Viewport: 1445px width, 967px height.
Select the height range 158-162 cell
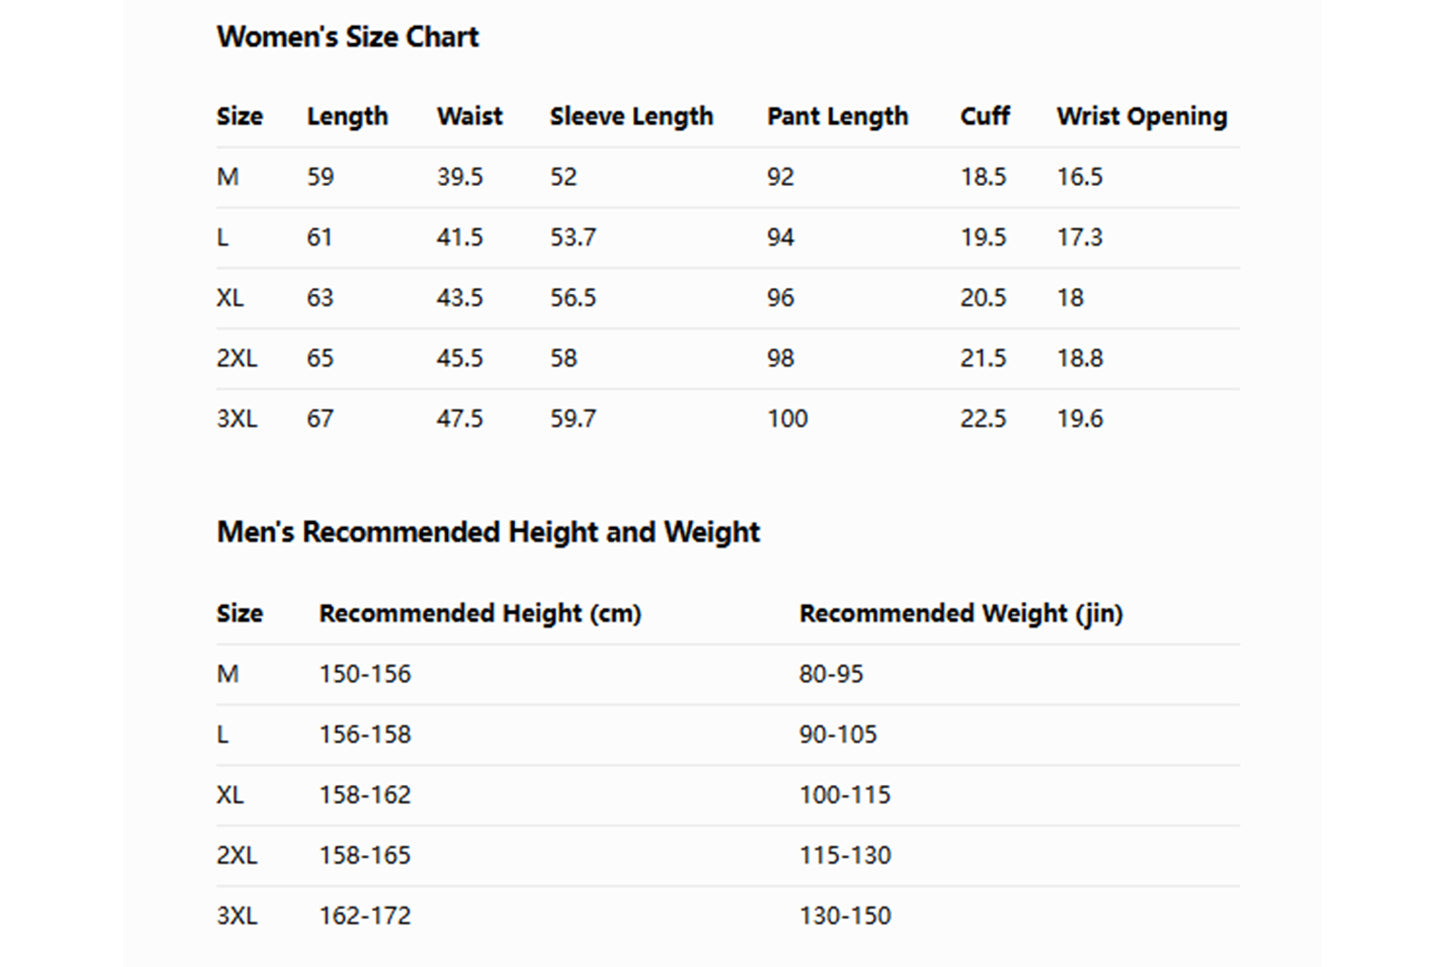click(365, 795)
